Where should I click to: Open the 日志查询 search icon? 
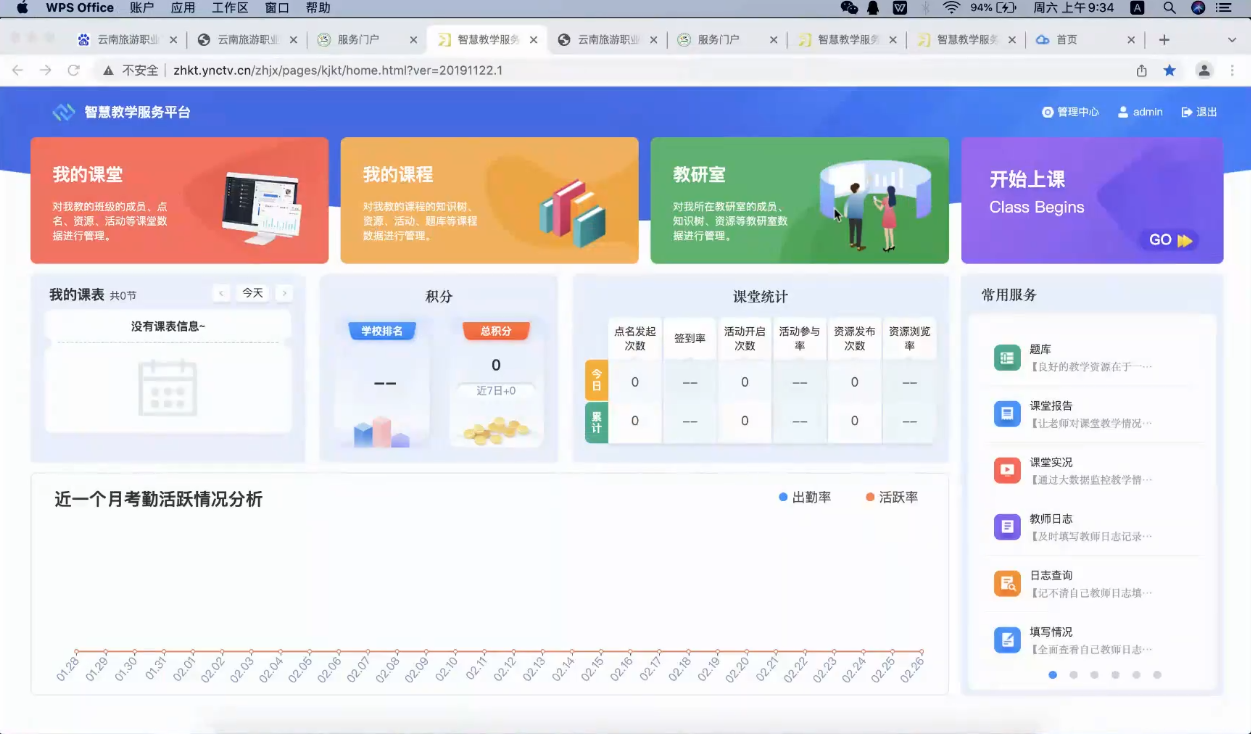coord(1007,583)
